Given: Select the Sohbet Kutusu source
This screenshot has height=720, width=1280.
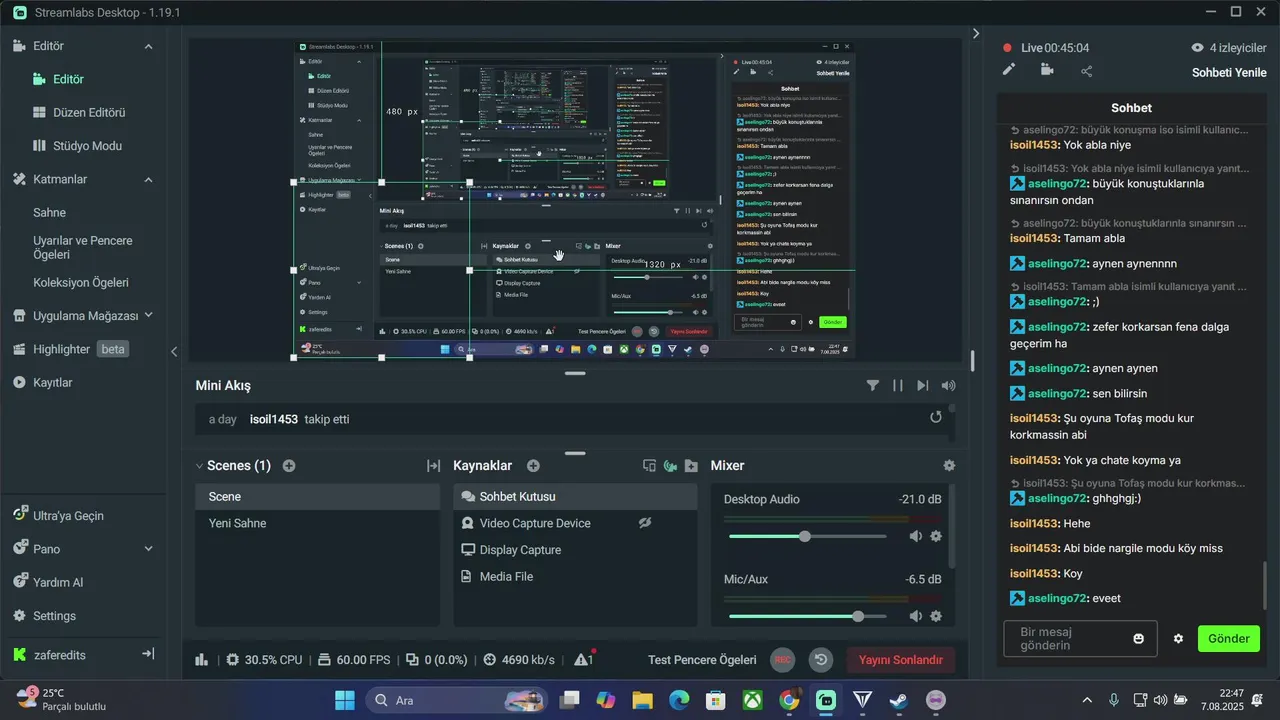Looking at the screenshot, I should (575, 497).
